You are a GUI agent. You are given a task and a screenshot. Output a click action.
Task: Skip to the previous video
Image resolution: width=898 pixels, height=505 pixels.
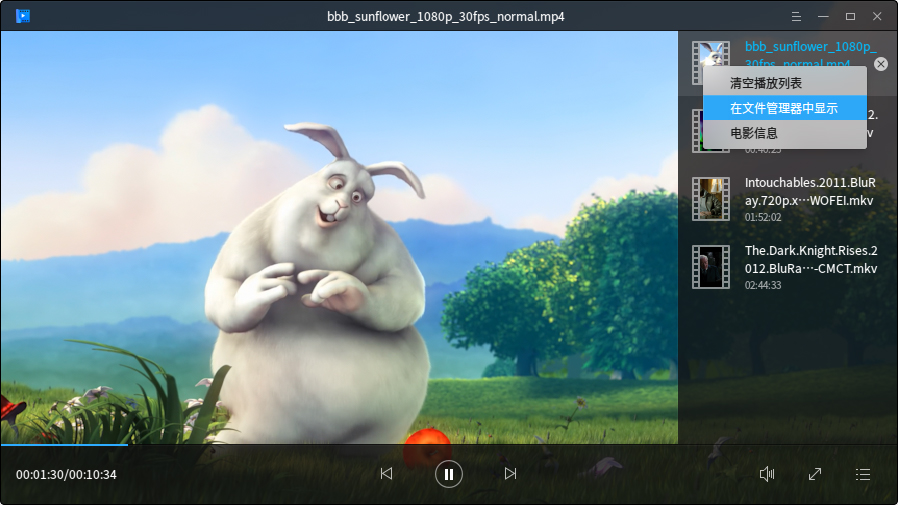[x=386, y=474]
